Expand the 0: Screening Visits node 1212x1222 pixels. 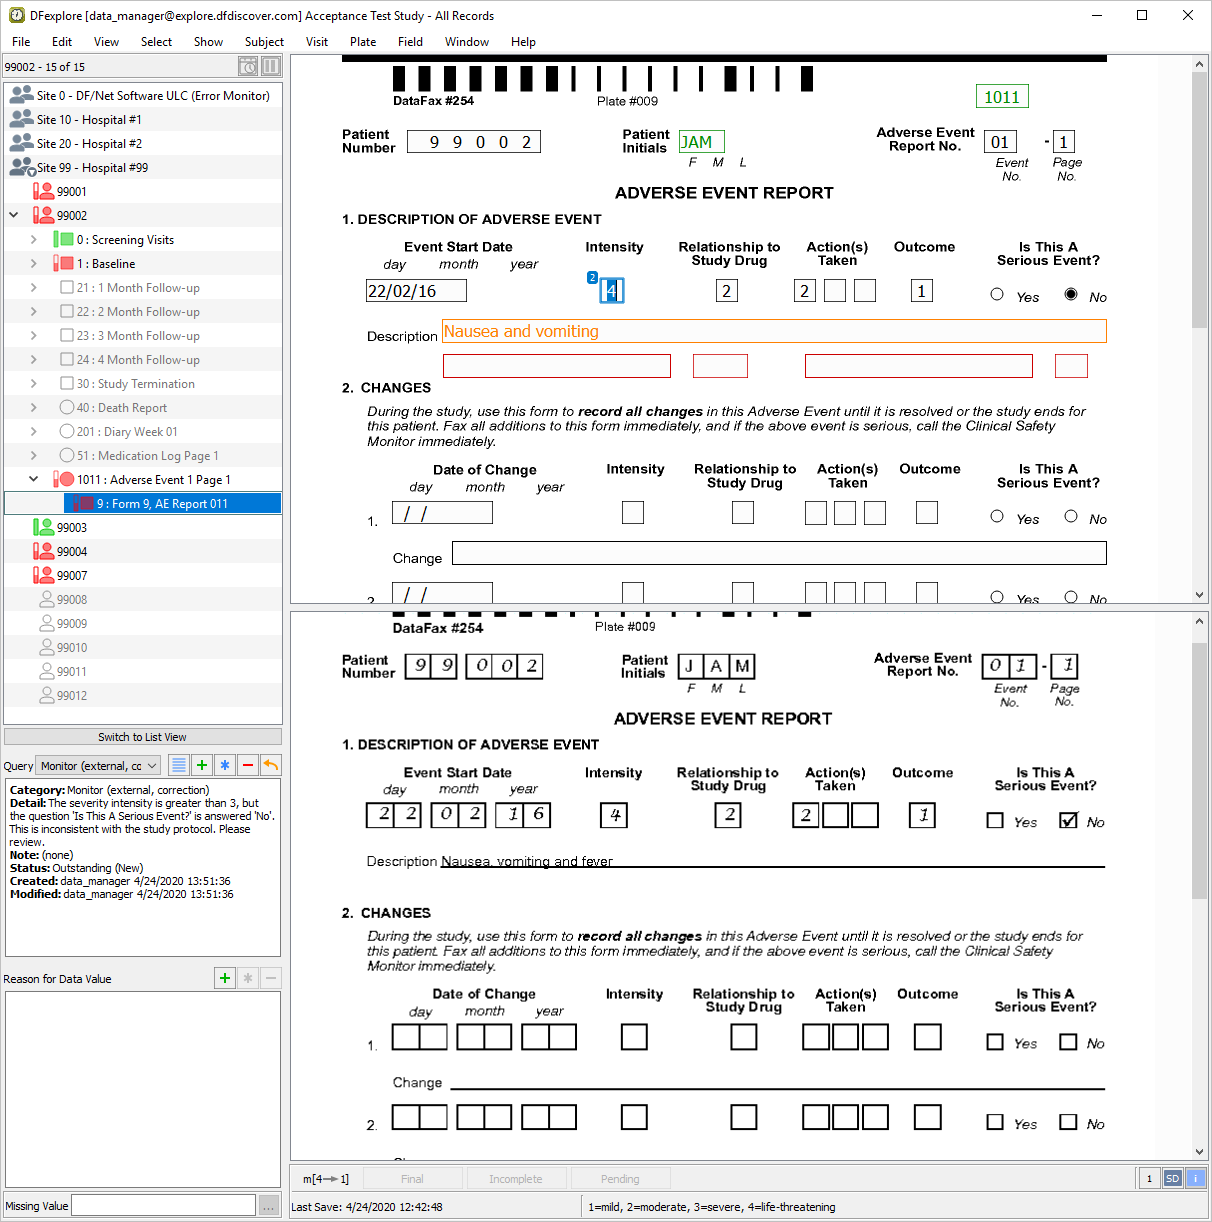33,240
